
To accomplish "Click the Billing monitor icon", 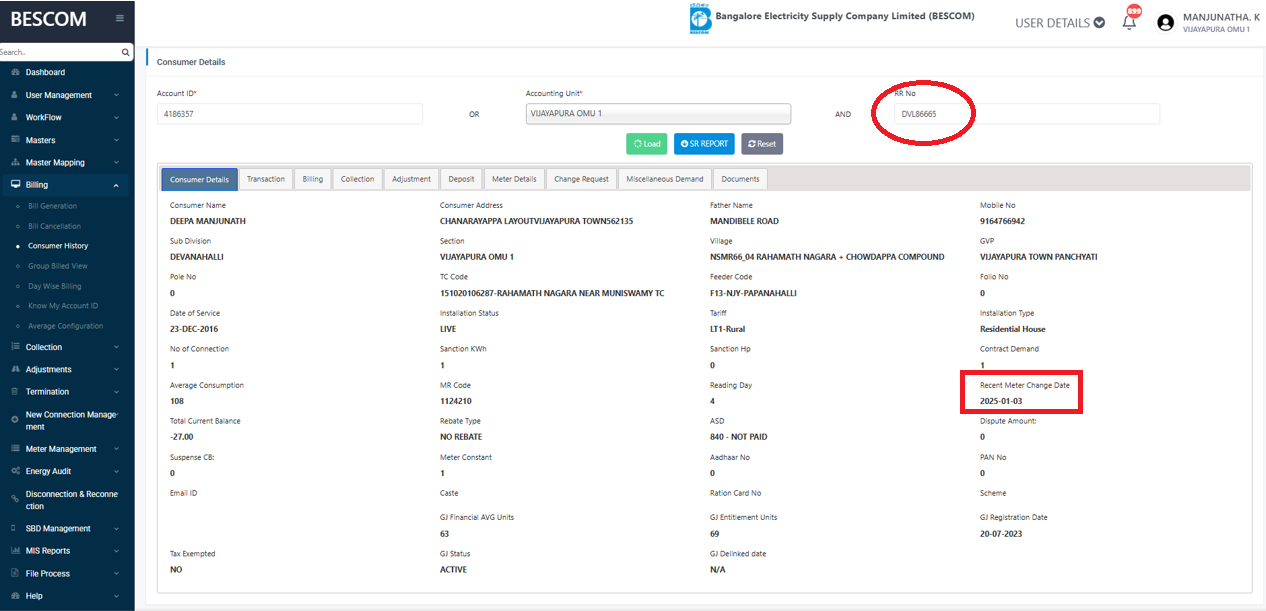I will 15,184.
